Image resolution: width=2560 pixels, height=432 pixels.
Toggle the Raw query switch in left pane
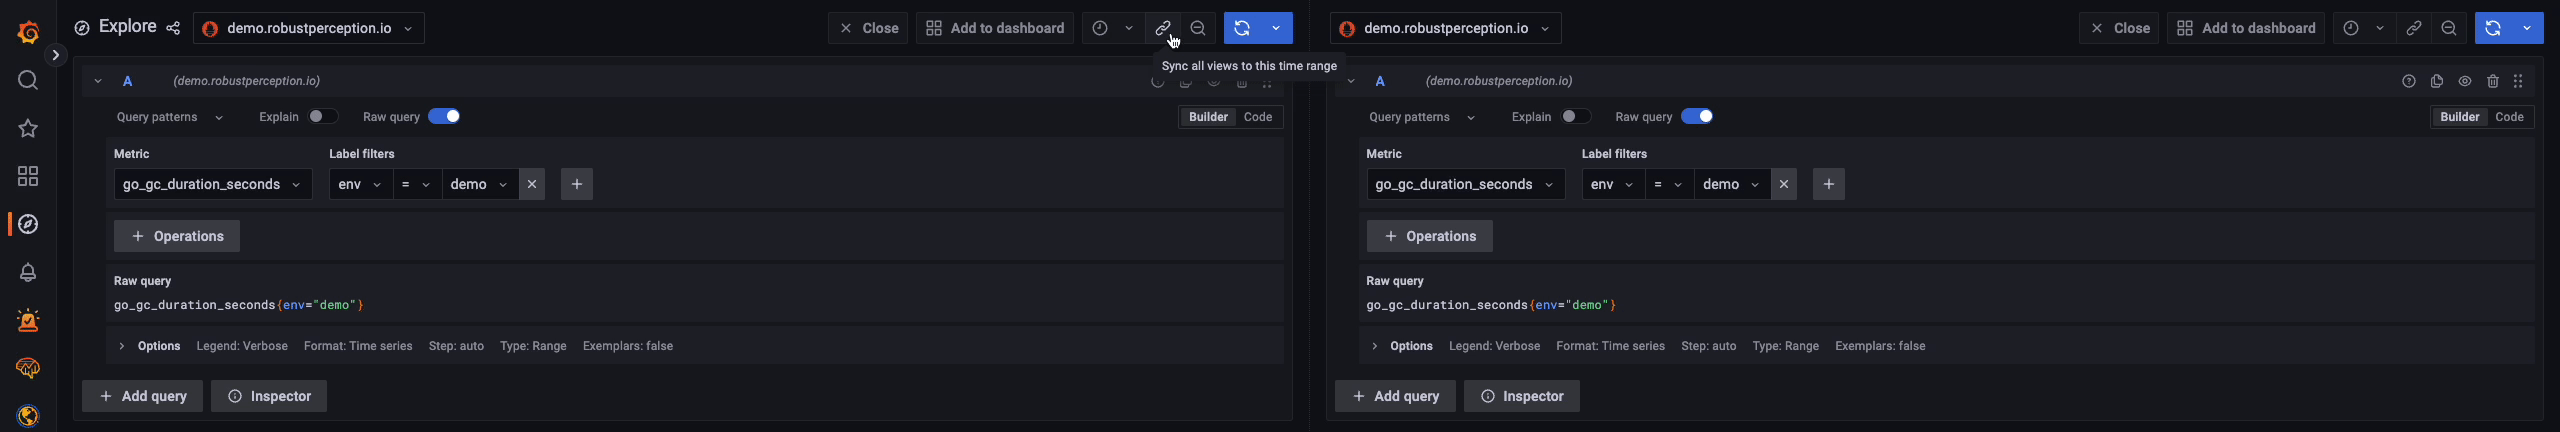444,116
